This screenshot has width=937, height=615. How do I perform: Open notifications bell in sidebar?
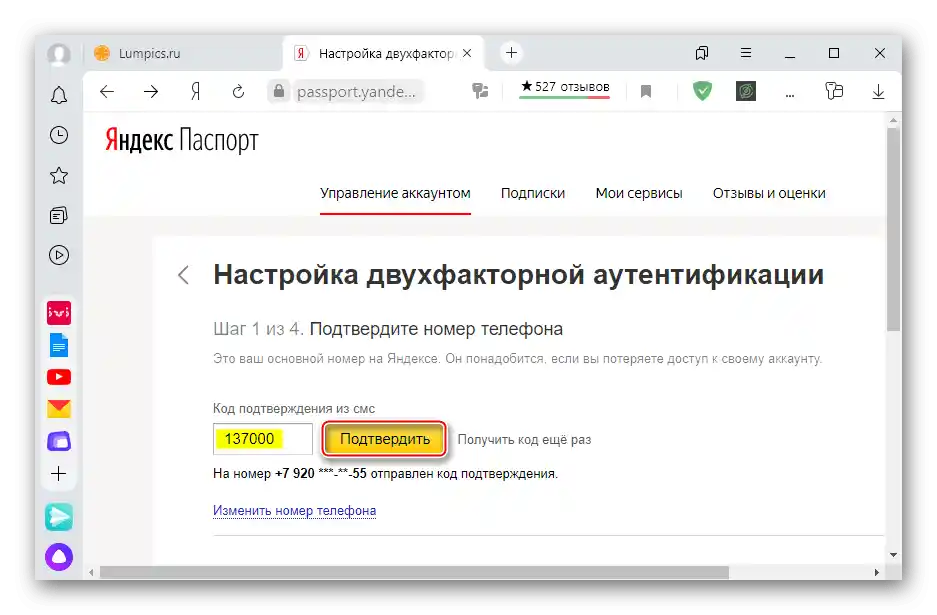59,95
